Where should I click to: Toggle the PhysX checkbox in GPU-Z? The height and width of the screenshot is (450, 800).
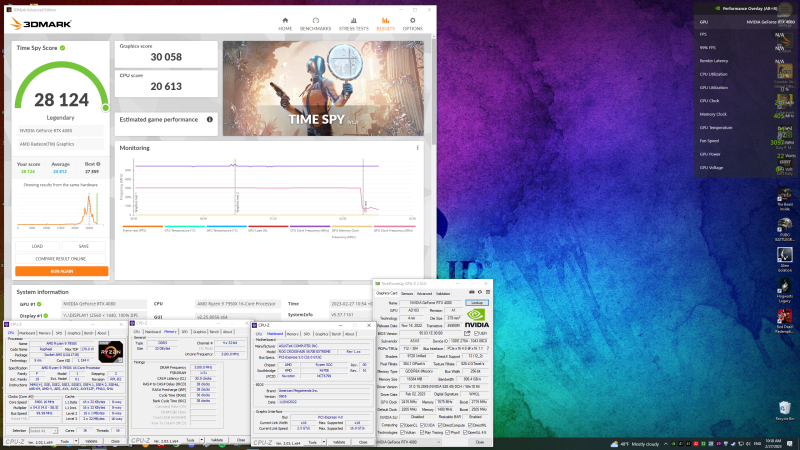447,432
